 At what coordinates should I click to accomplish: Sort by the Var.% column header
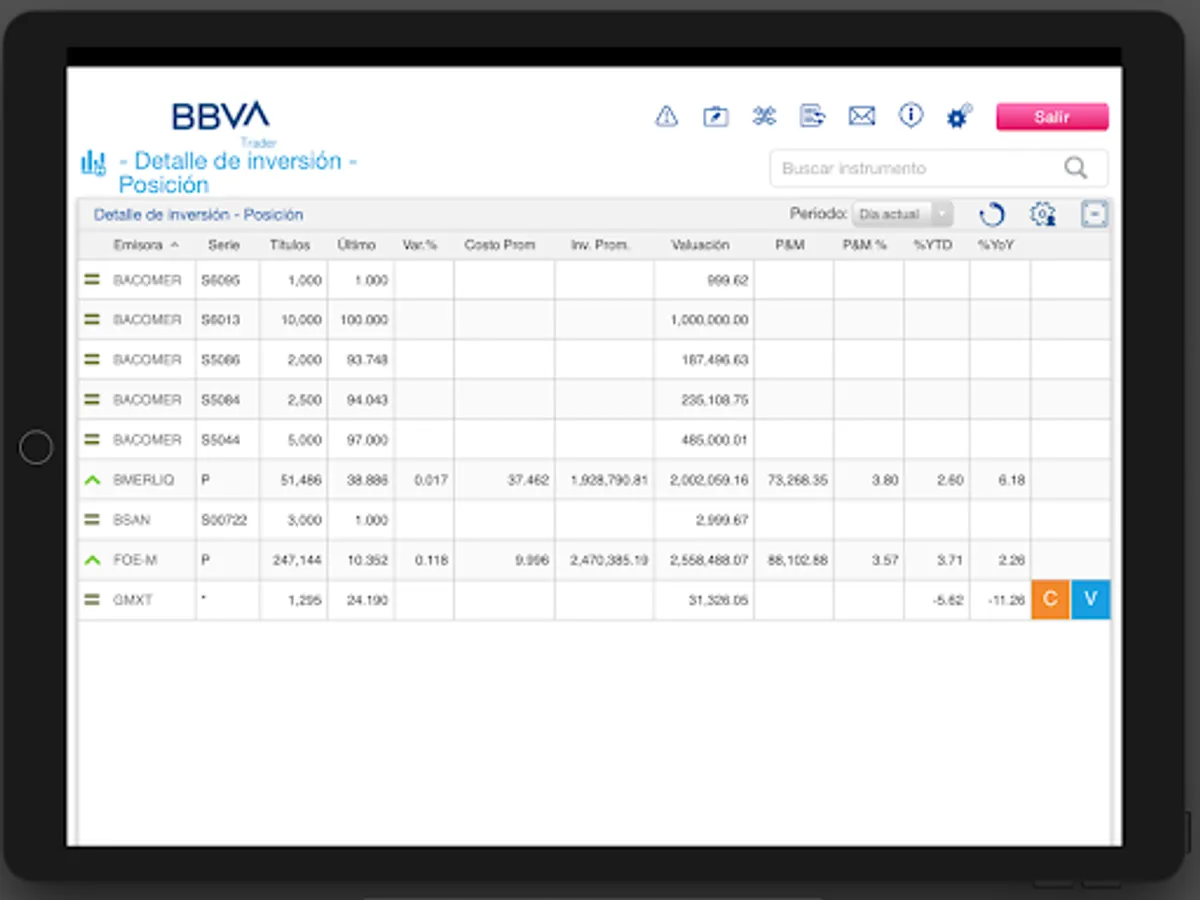[x=420, y=245]
